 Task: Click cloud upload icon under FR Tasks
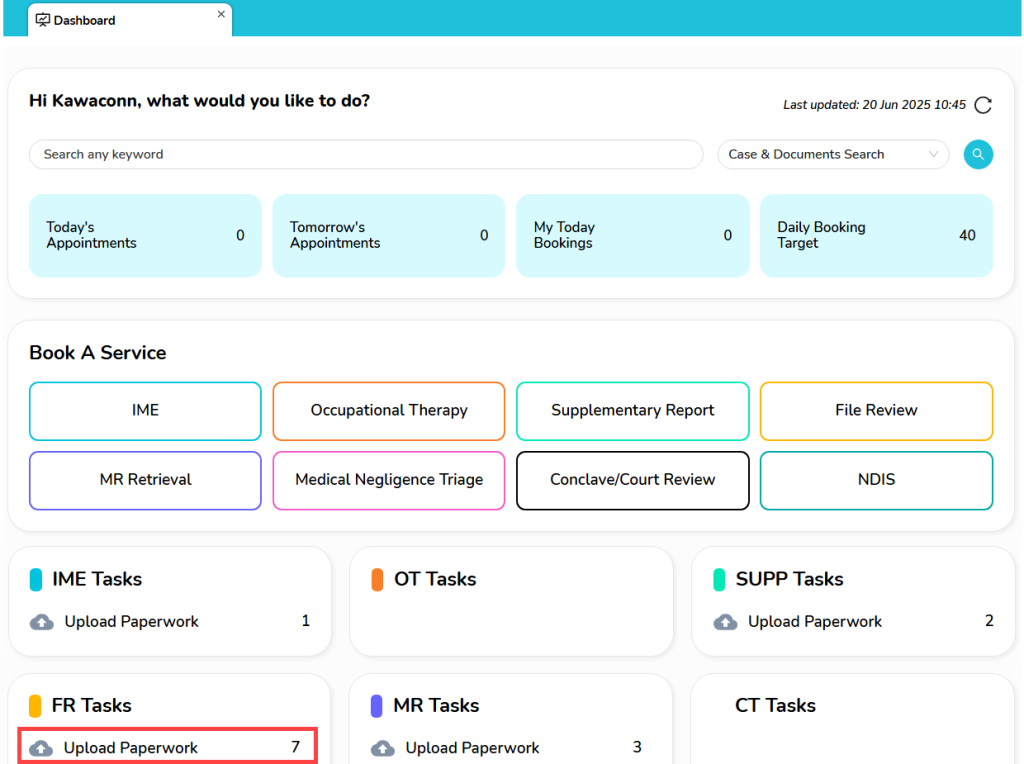(41, 748)
